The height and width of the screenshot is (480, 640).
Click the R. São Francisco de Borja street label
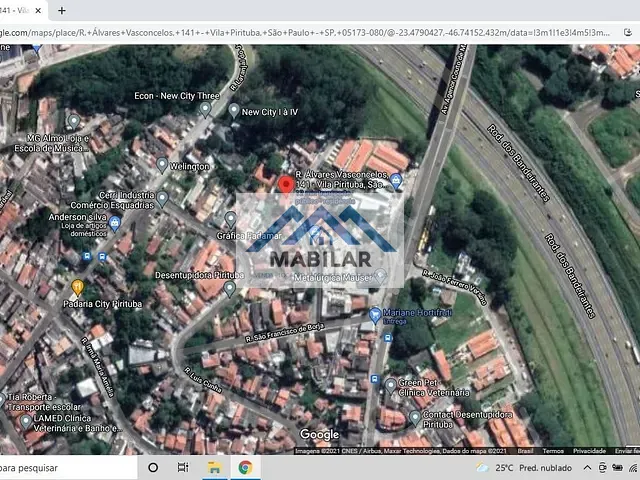(284, 333)
